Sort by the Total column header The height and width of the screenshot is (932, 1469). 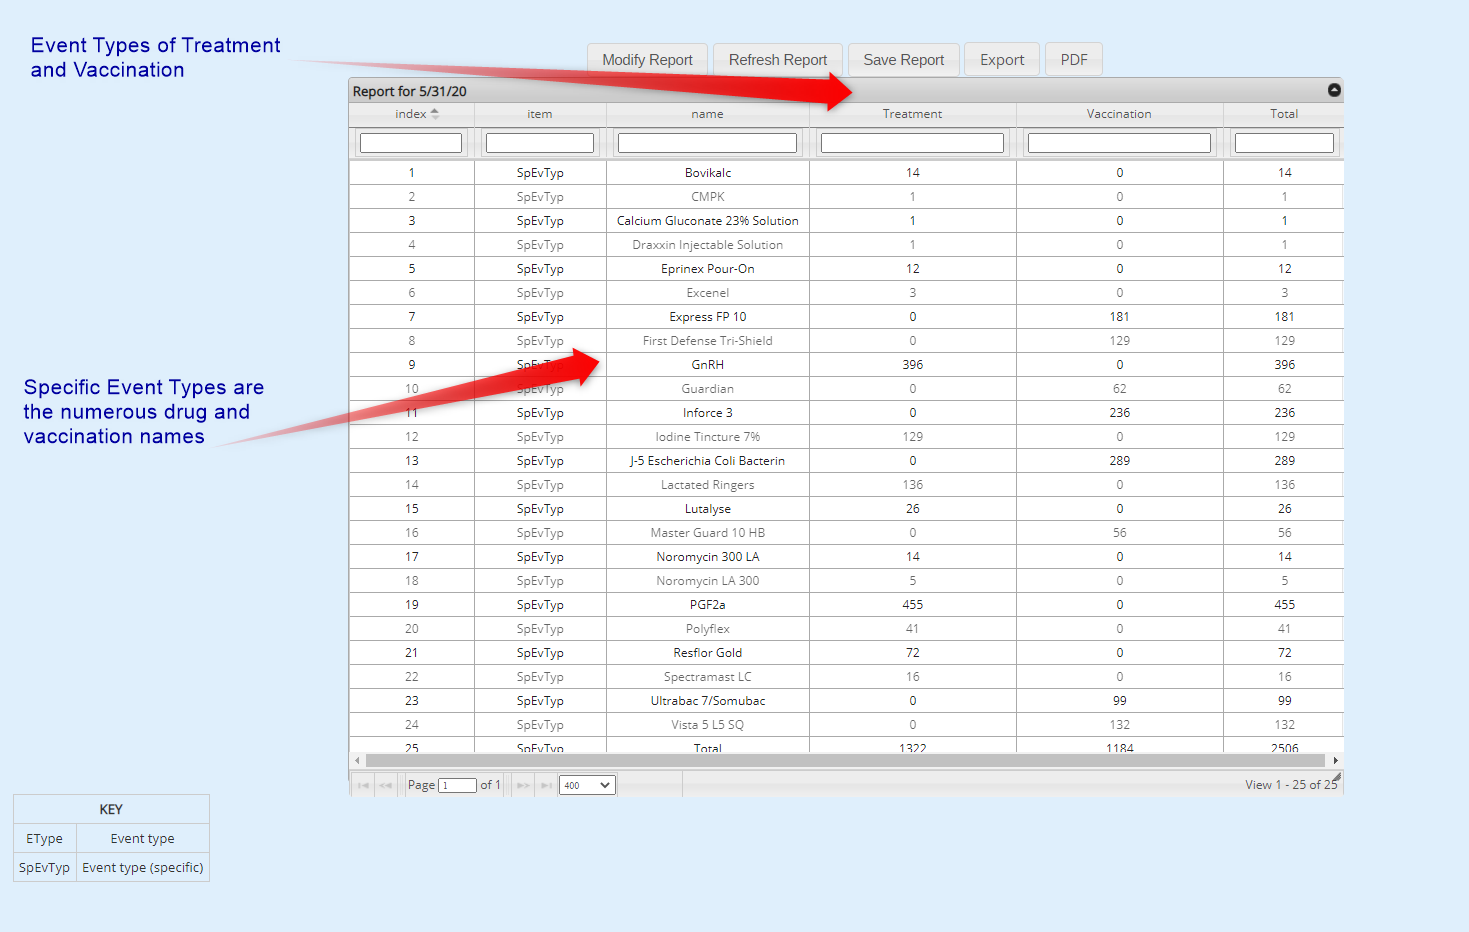click(1284, 114)
